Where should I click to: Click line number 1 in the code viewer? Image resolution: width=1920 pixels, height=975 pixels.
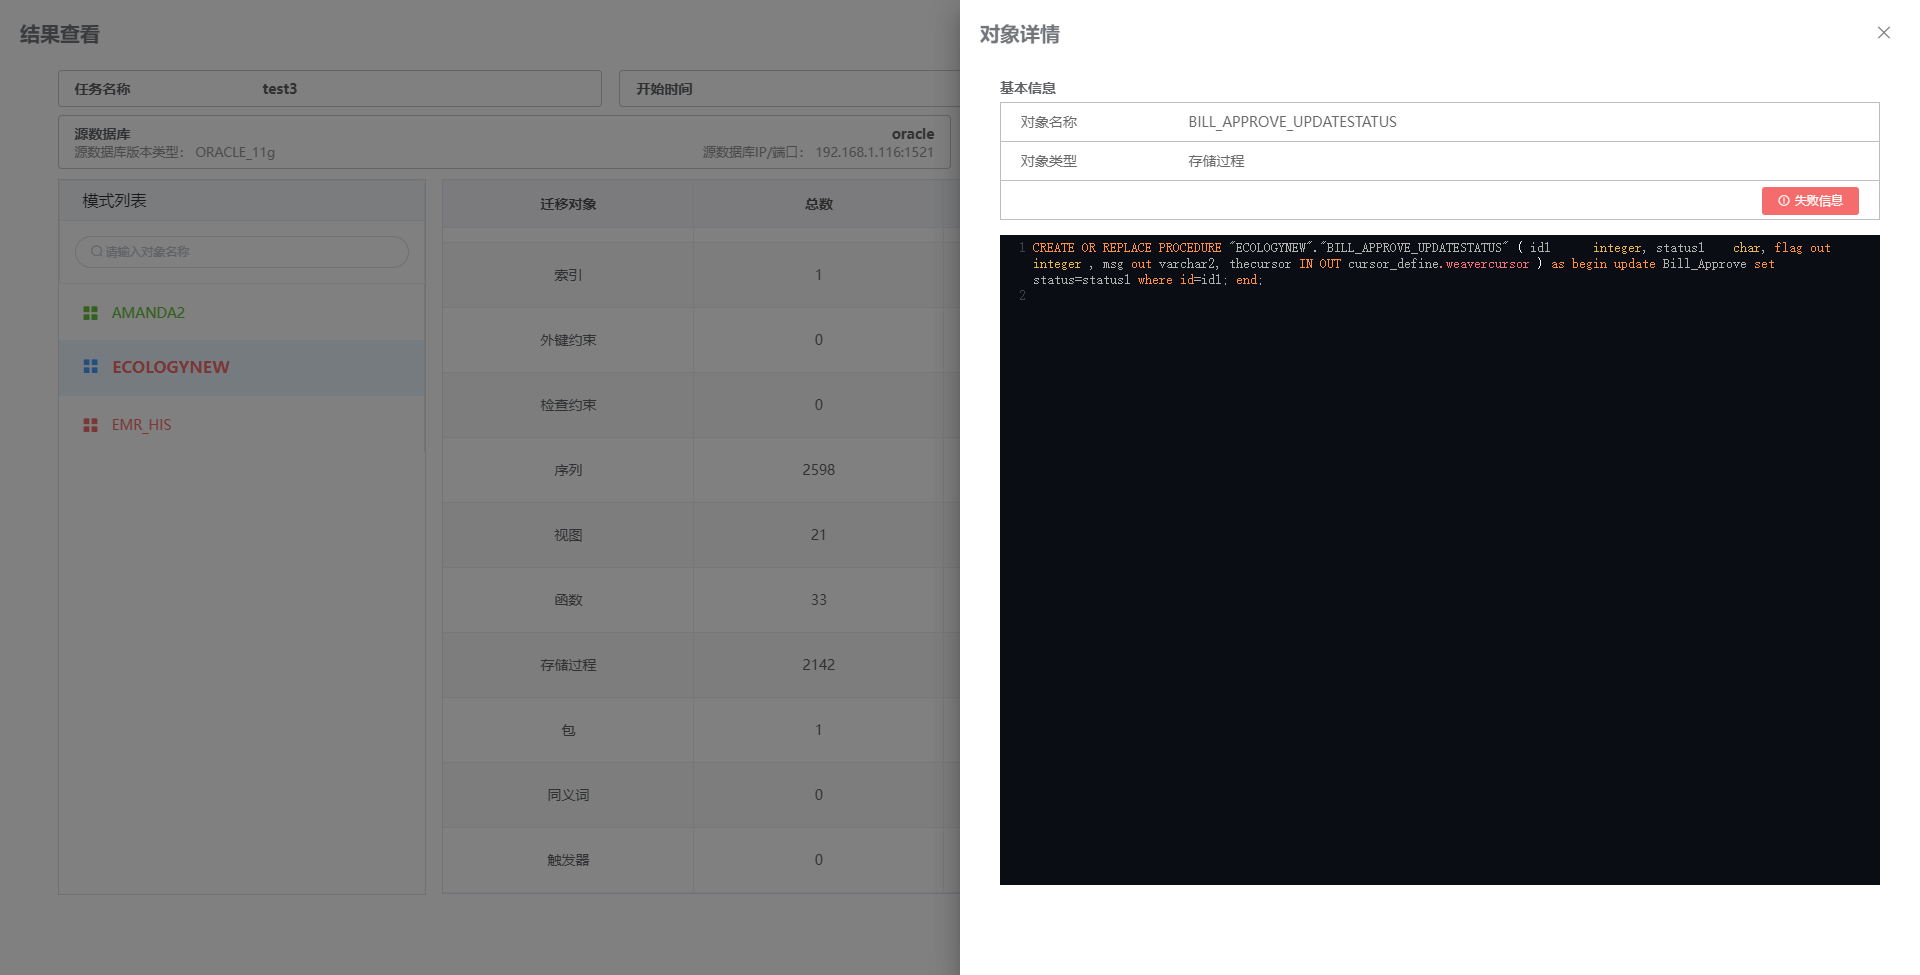(x=1021, y=247)
